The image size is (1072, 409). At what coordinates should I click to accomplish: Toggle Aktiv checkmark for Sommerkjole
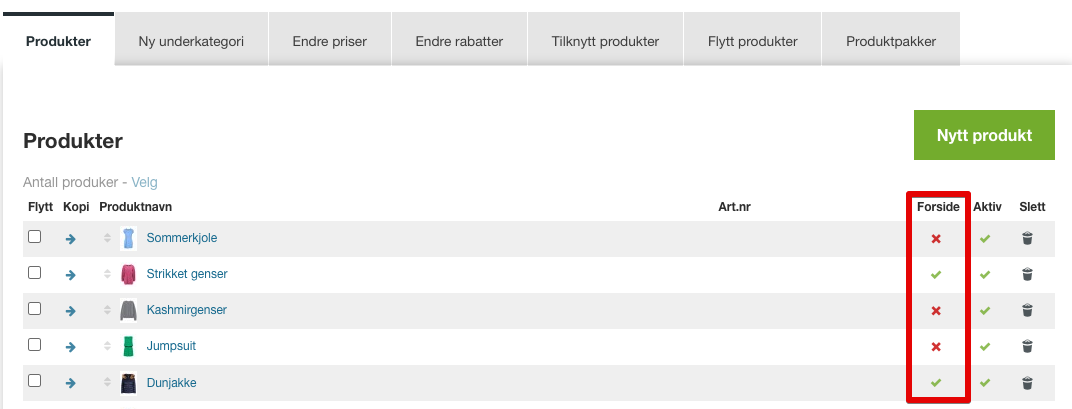click(x=984, y=239)
